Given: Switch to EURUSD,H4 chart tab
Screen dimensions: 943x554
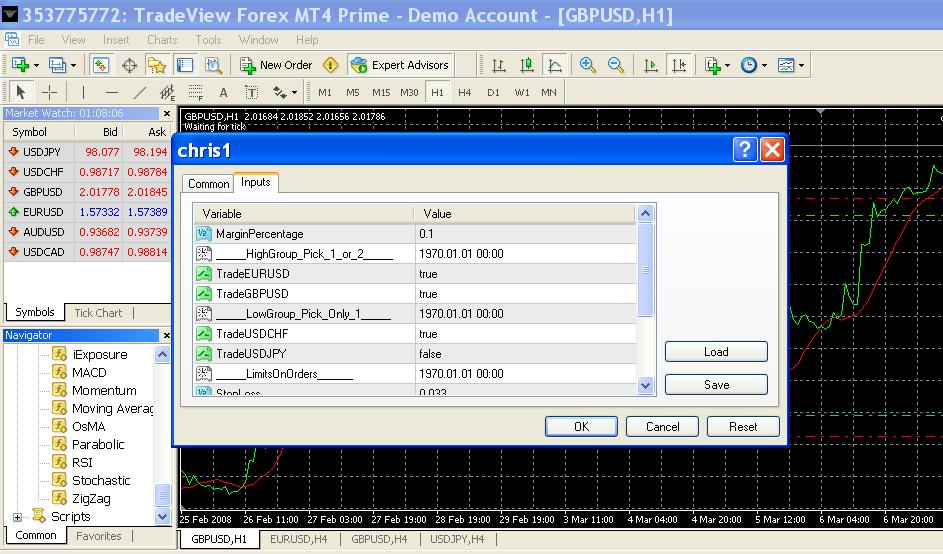Looking at the screenshot, I should tap(298, 539).
